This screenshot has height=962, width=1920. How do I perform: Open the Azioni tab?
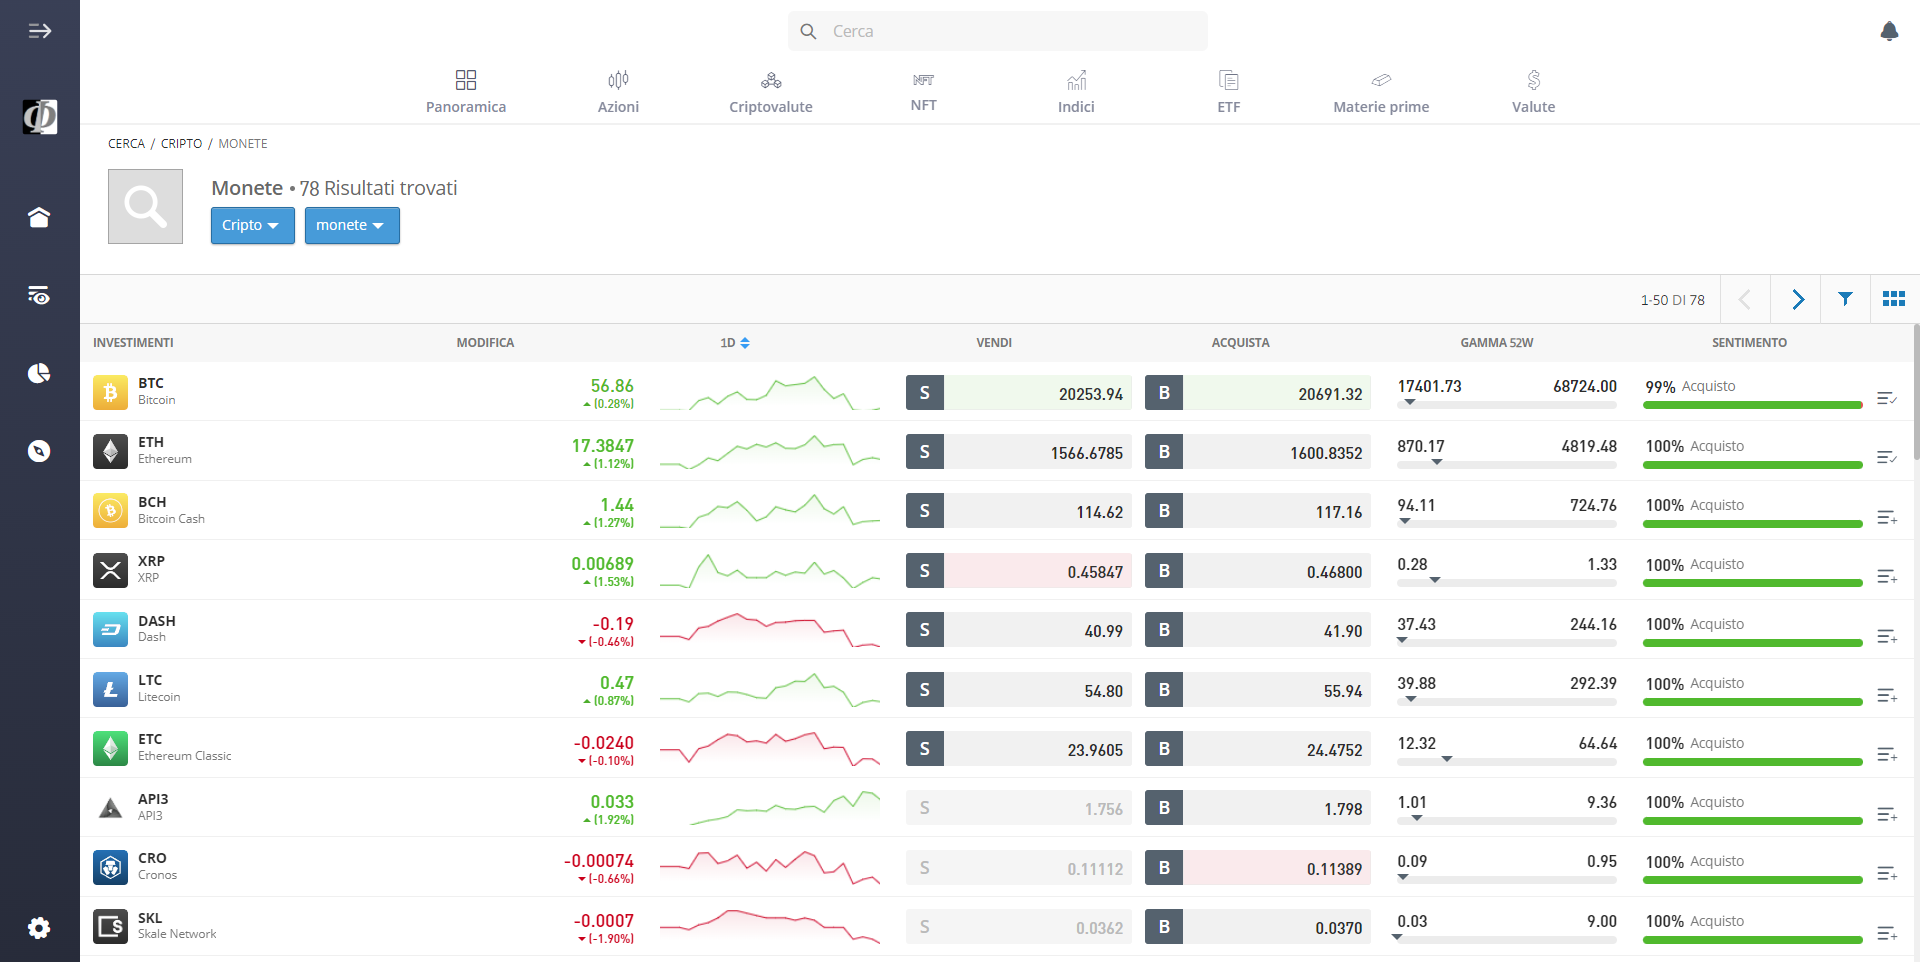(x=618, y=92)
